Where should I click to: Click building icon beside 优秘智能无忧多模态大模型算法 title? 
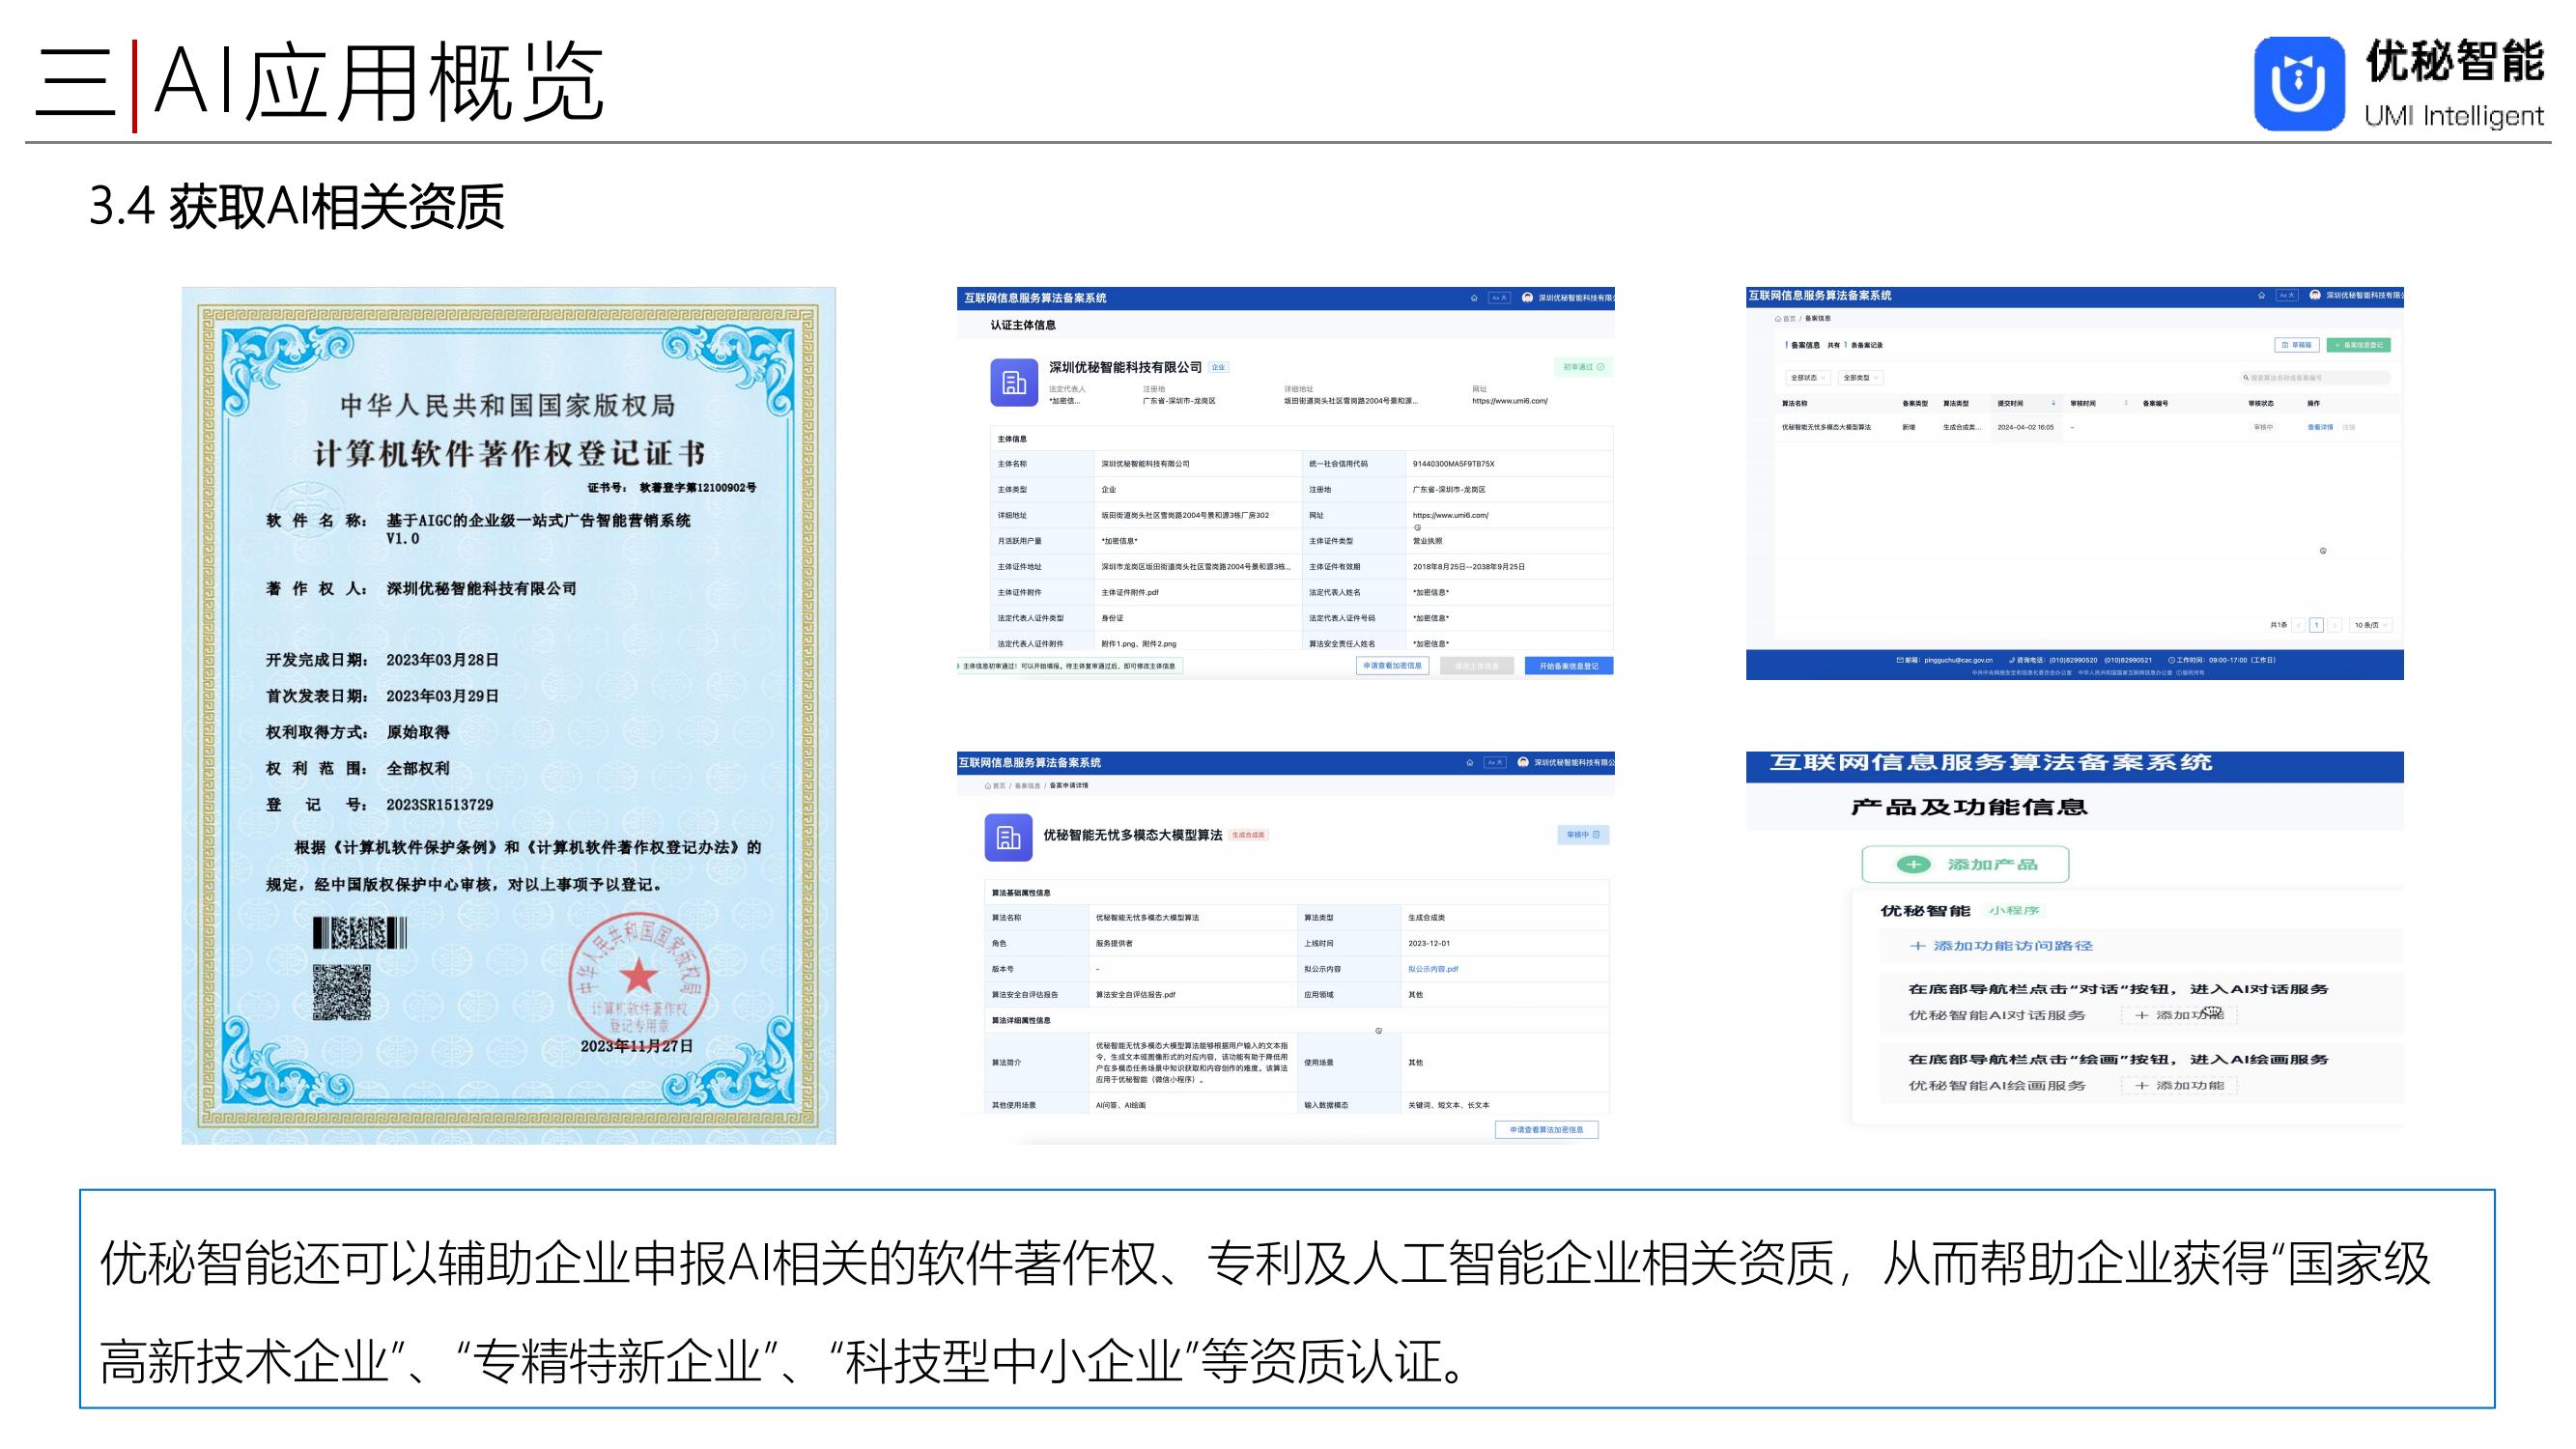click(x=1008, y=837)
